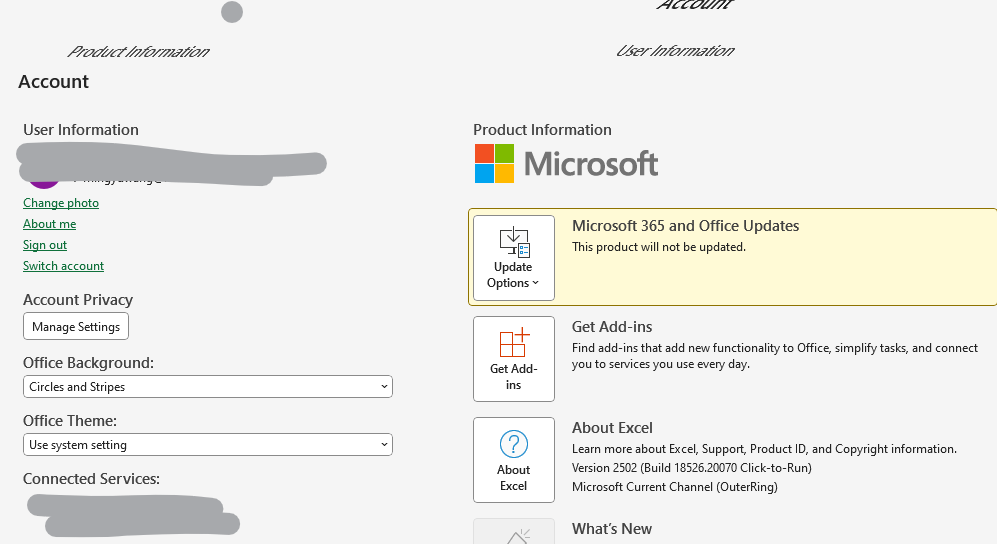Image resolution: width=997 pixels, height=544 pixels.
Task: Click the Microsoft 365 and Office Updates heading
Action: click(685, 226)
